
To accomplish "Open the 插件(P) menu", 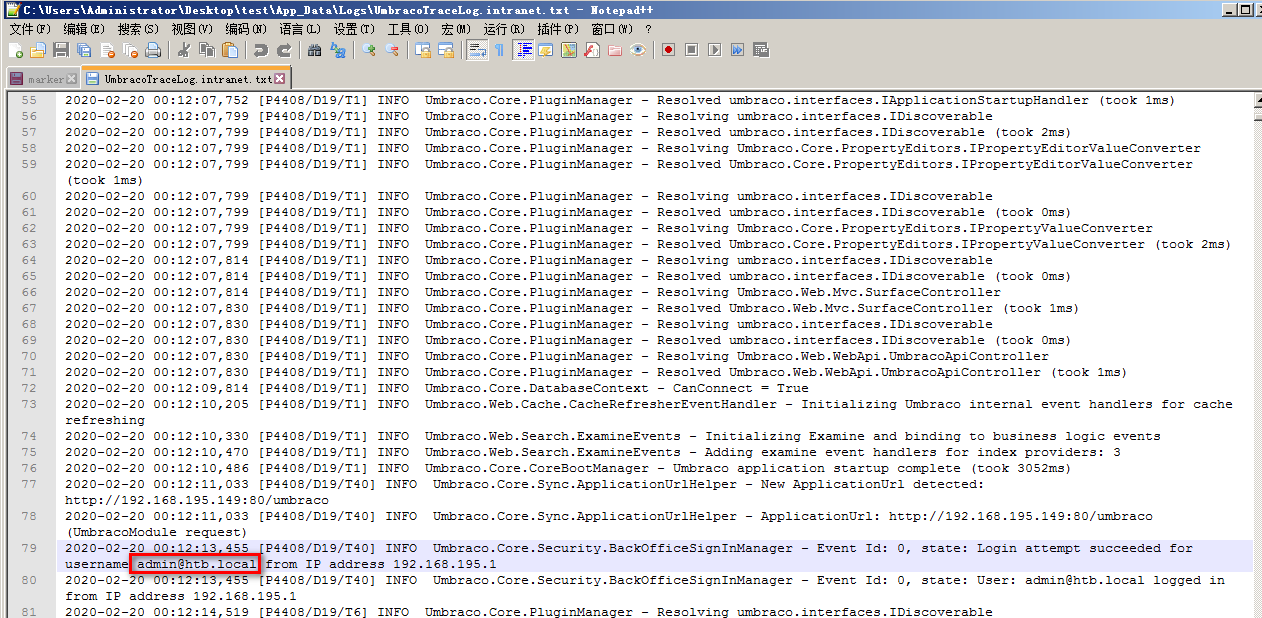I will 558,29.
